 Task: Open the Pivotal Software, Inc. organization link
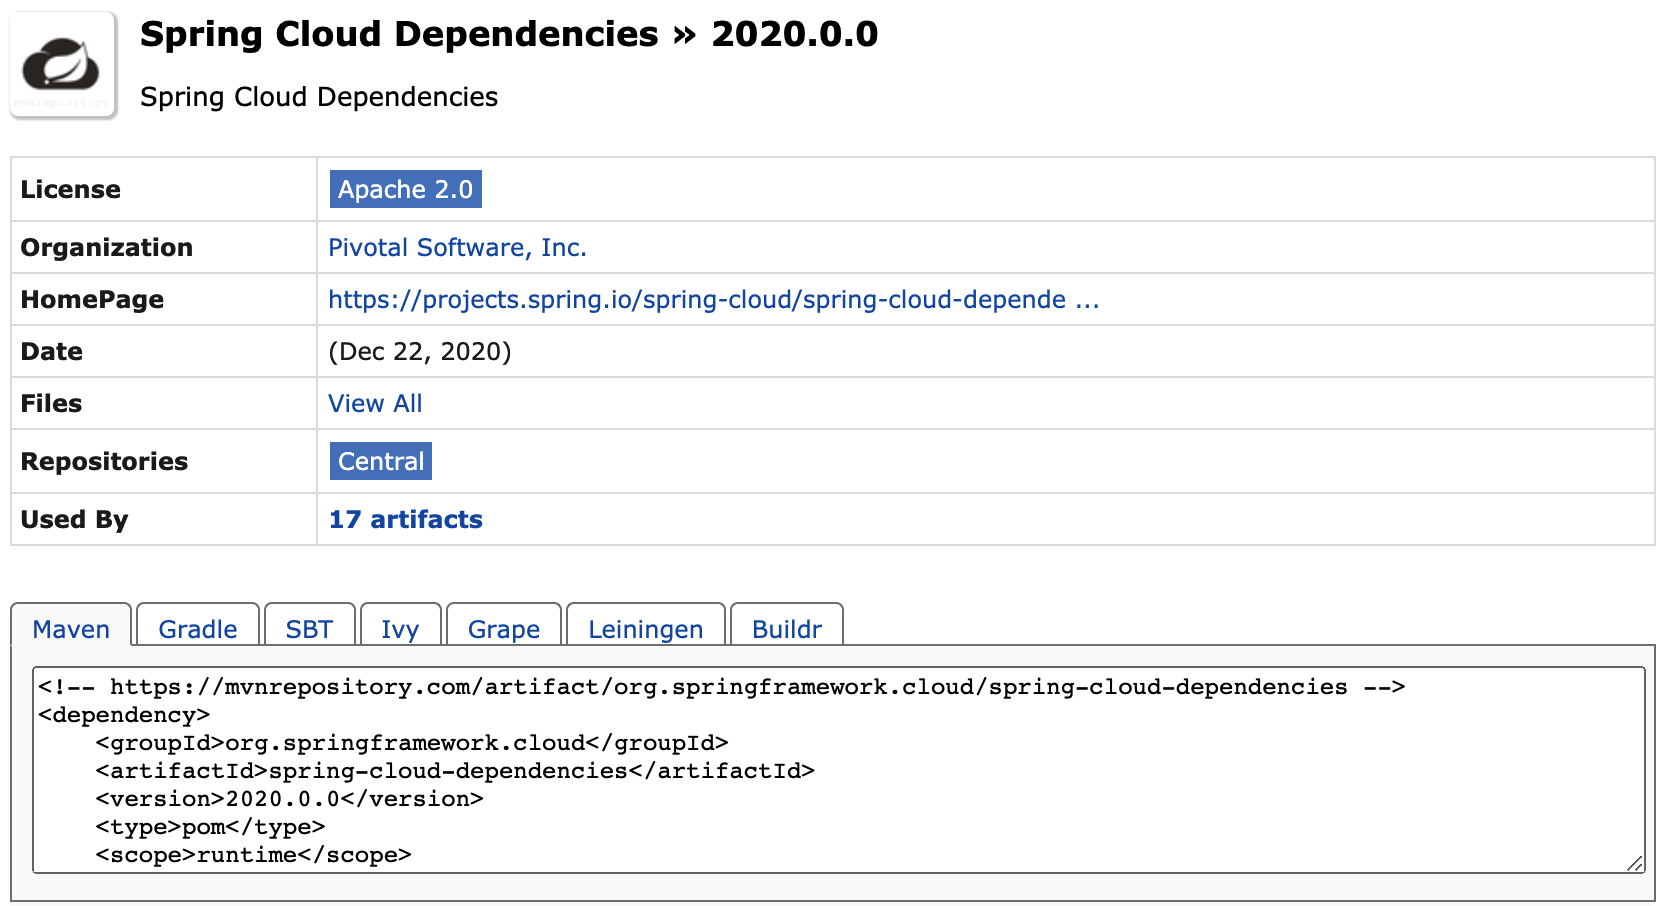click(457, 247)
